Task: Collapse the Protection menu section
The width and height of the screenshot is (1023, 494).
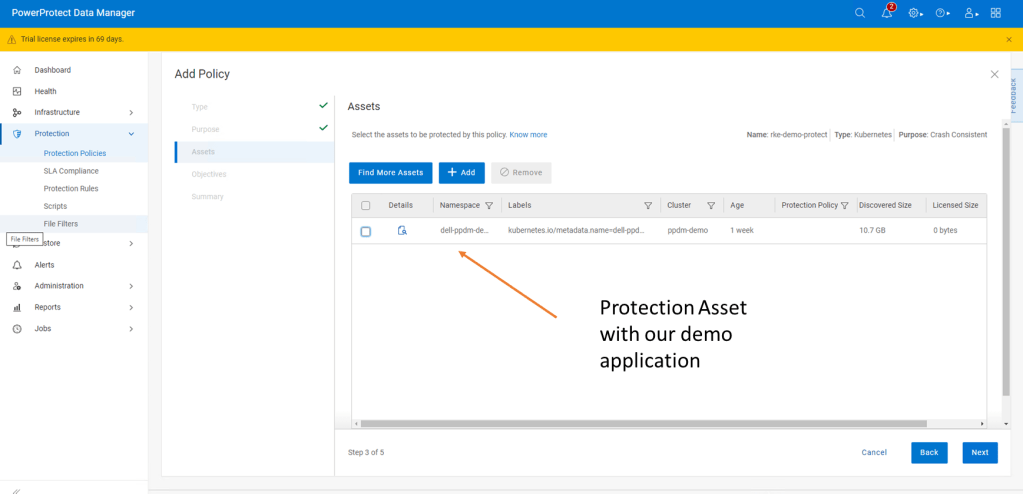Action: [x=131, y=133]
